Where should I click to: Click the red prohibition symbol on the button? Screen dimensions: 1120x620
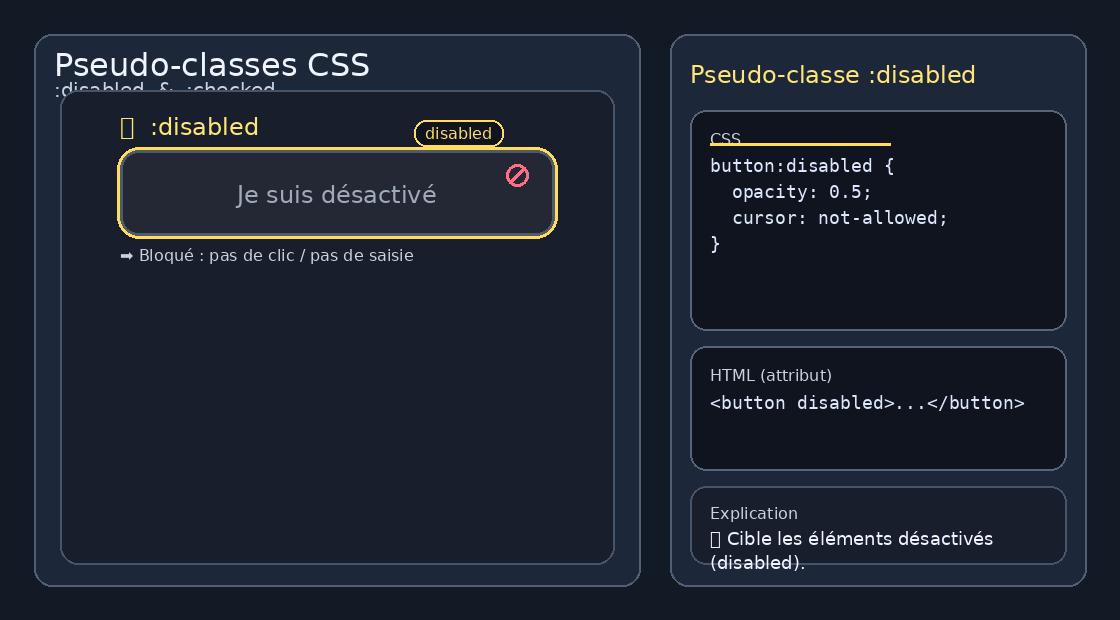tap(516, 175)
